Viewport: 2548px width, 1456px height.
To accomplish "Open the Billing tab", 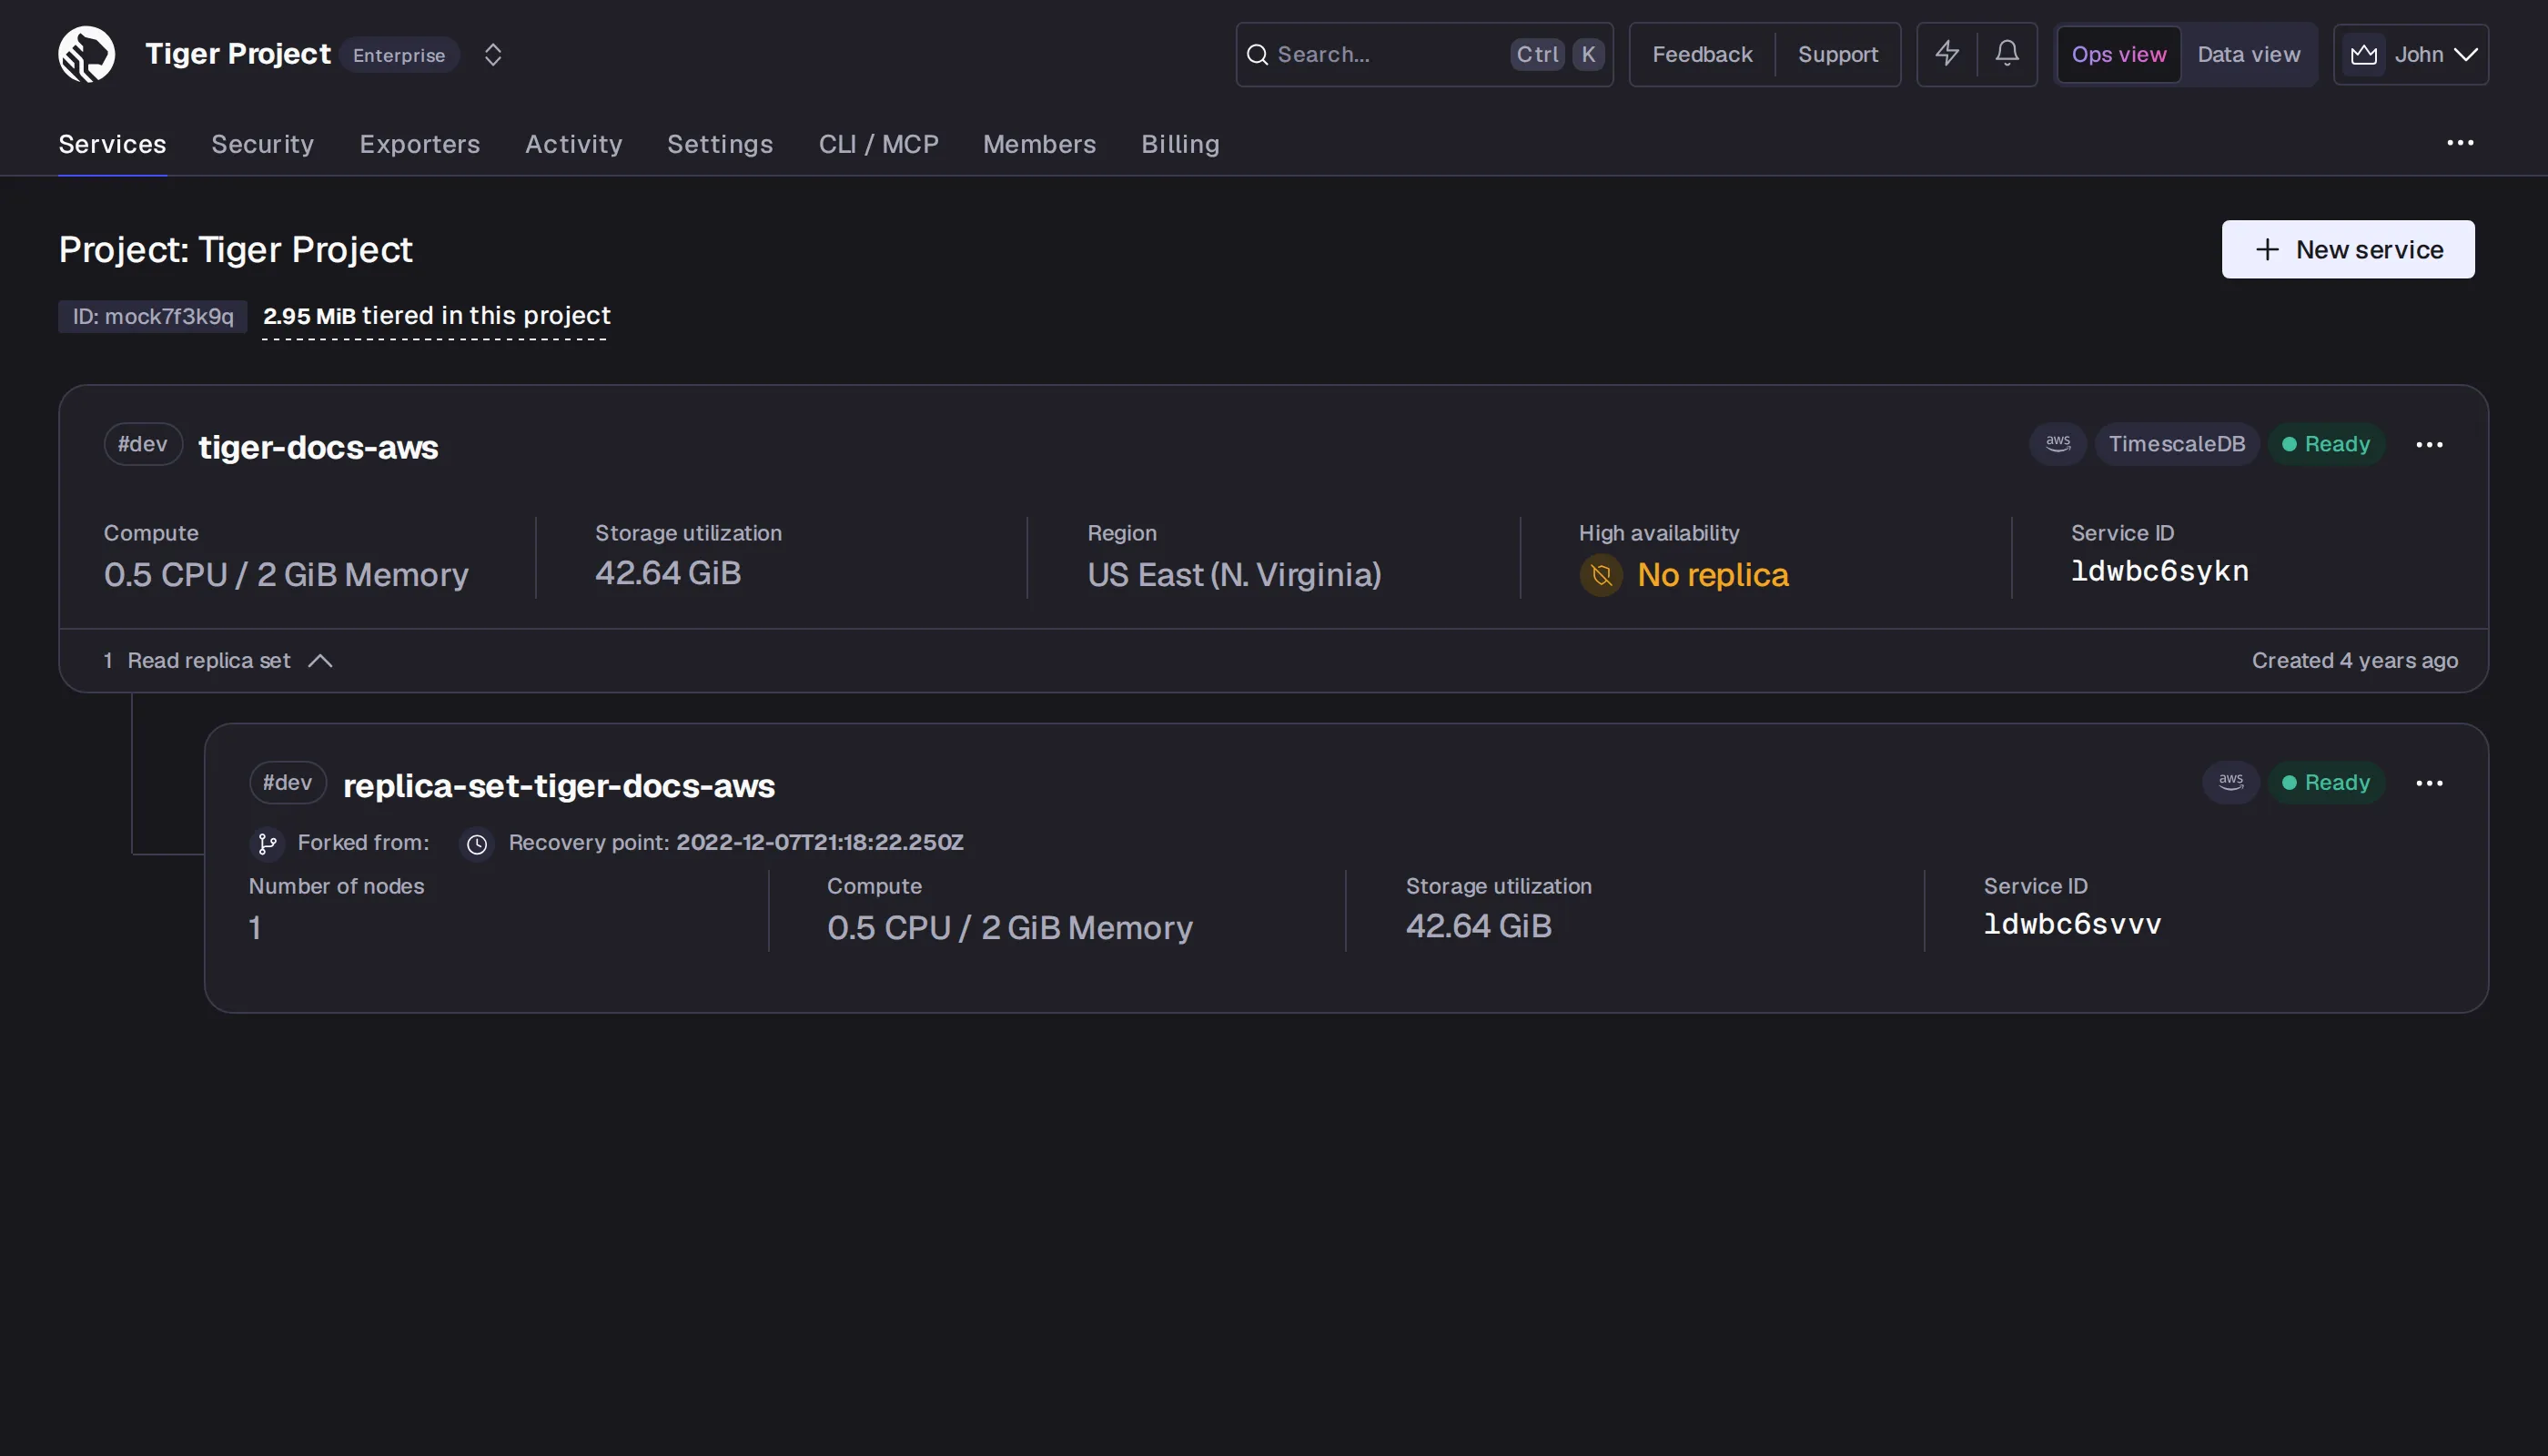I will coord(1180,144).
